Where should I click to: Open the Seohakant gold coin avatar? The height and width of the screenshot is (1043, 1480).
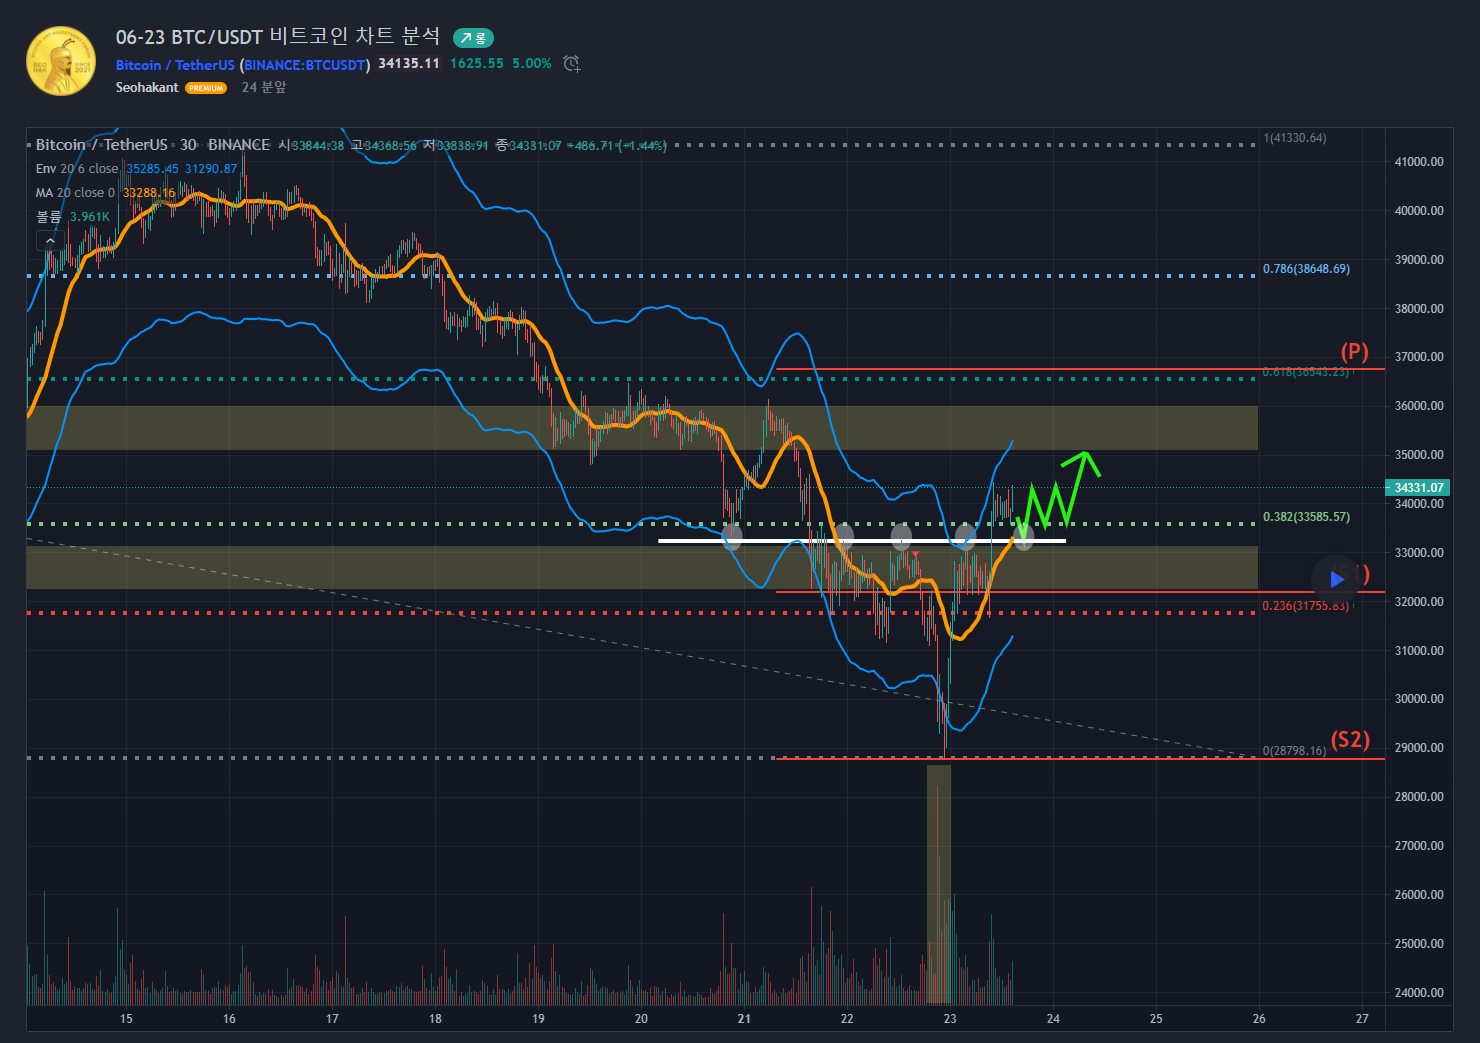(x=61, y=61)
